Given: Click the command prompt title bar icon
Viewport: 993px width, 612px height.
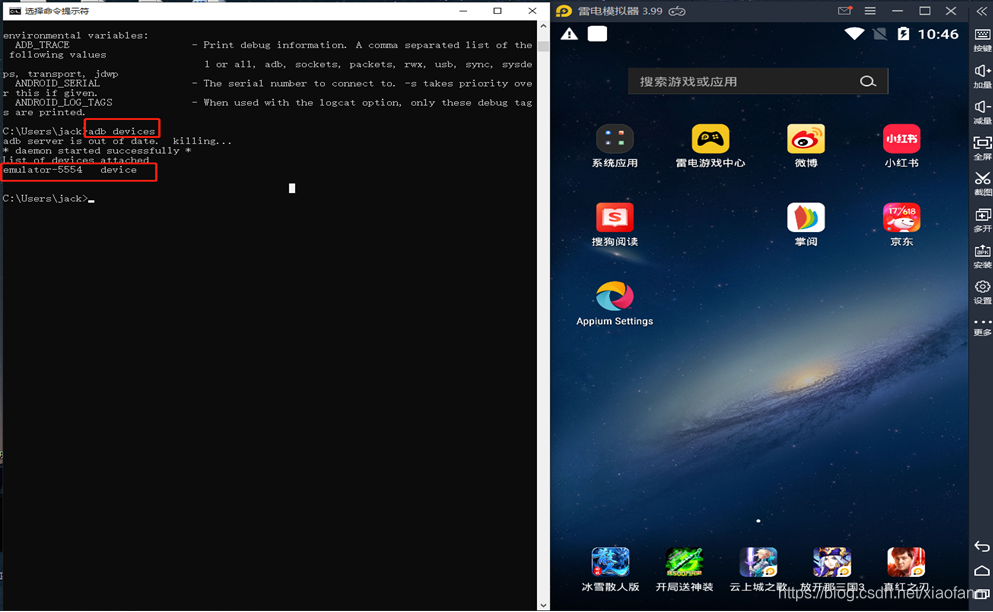Looking at the screenshot, I should tap(15, 11).
